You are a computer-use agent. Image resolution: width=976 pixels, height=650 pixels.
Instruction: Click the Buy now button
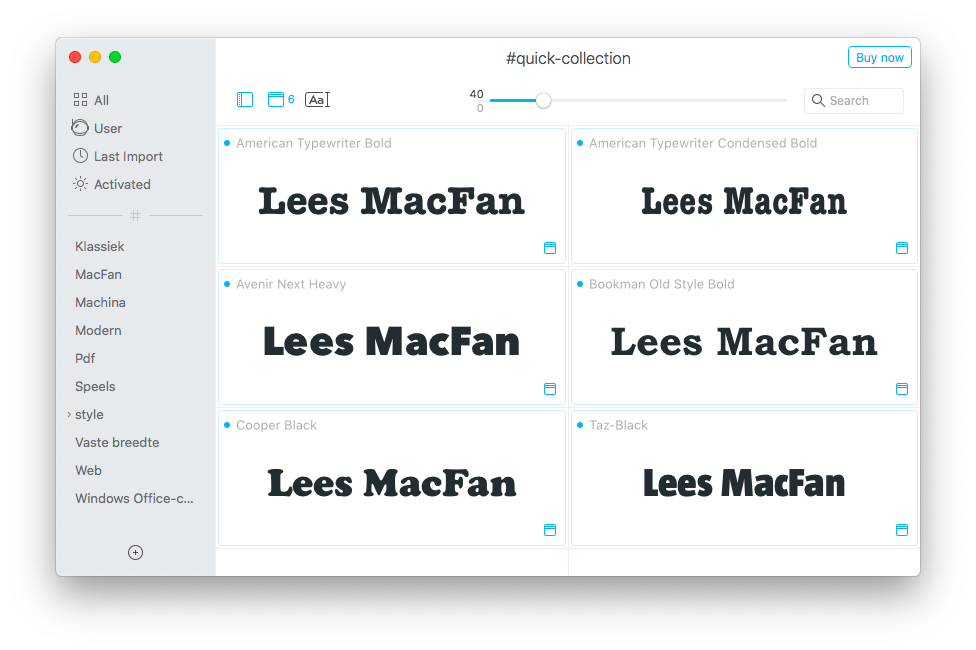coord(880,57)
